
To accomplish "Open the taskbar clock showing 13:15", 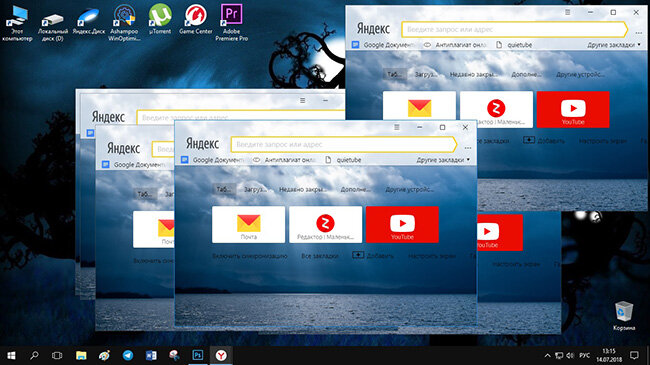I will [x=609, y=355].
